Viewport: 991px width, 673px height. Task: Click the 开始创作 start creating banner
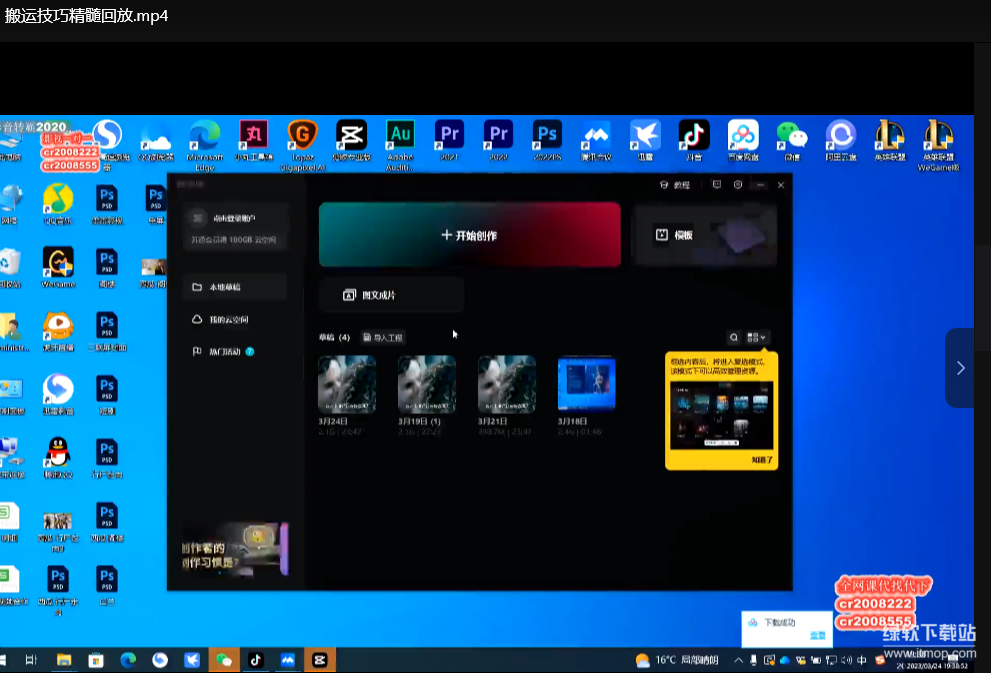tap(469, 235)
